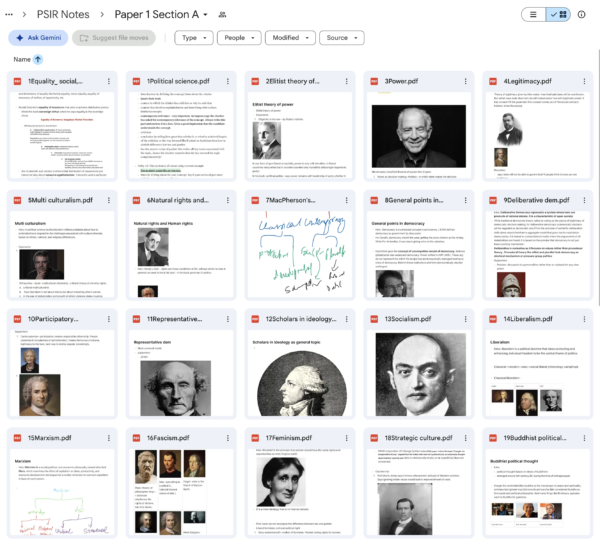Screen dimensions: 600x544
Task: Open more options for 6Natural rights file
Action: pyautogui.click(x=228, y=200)
